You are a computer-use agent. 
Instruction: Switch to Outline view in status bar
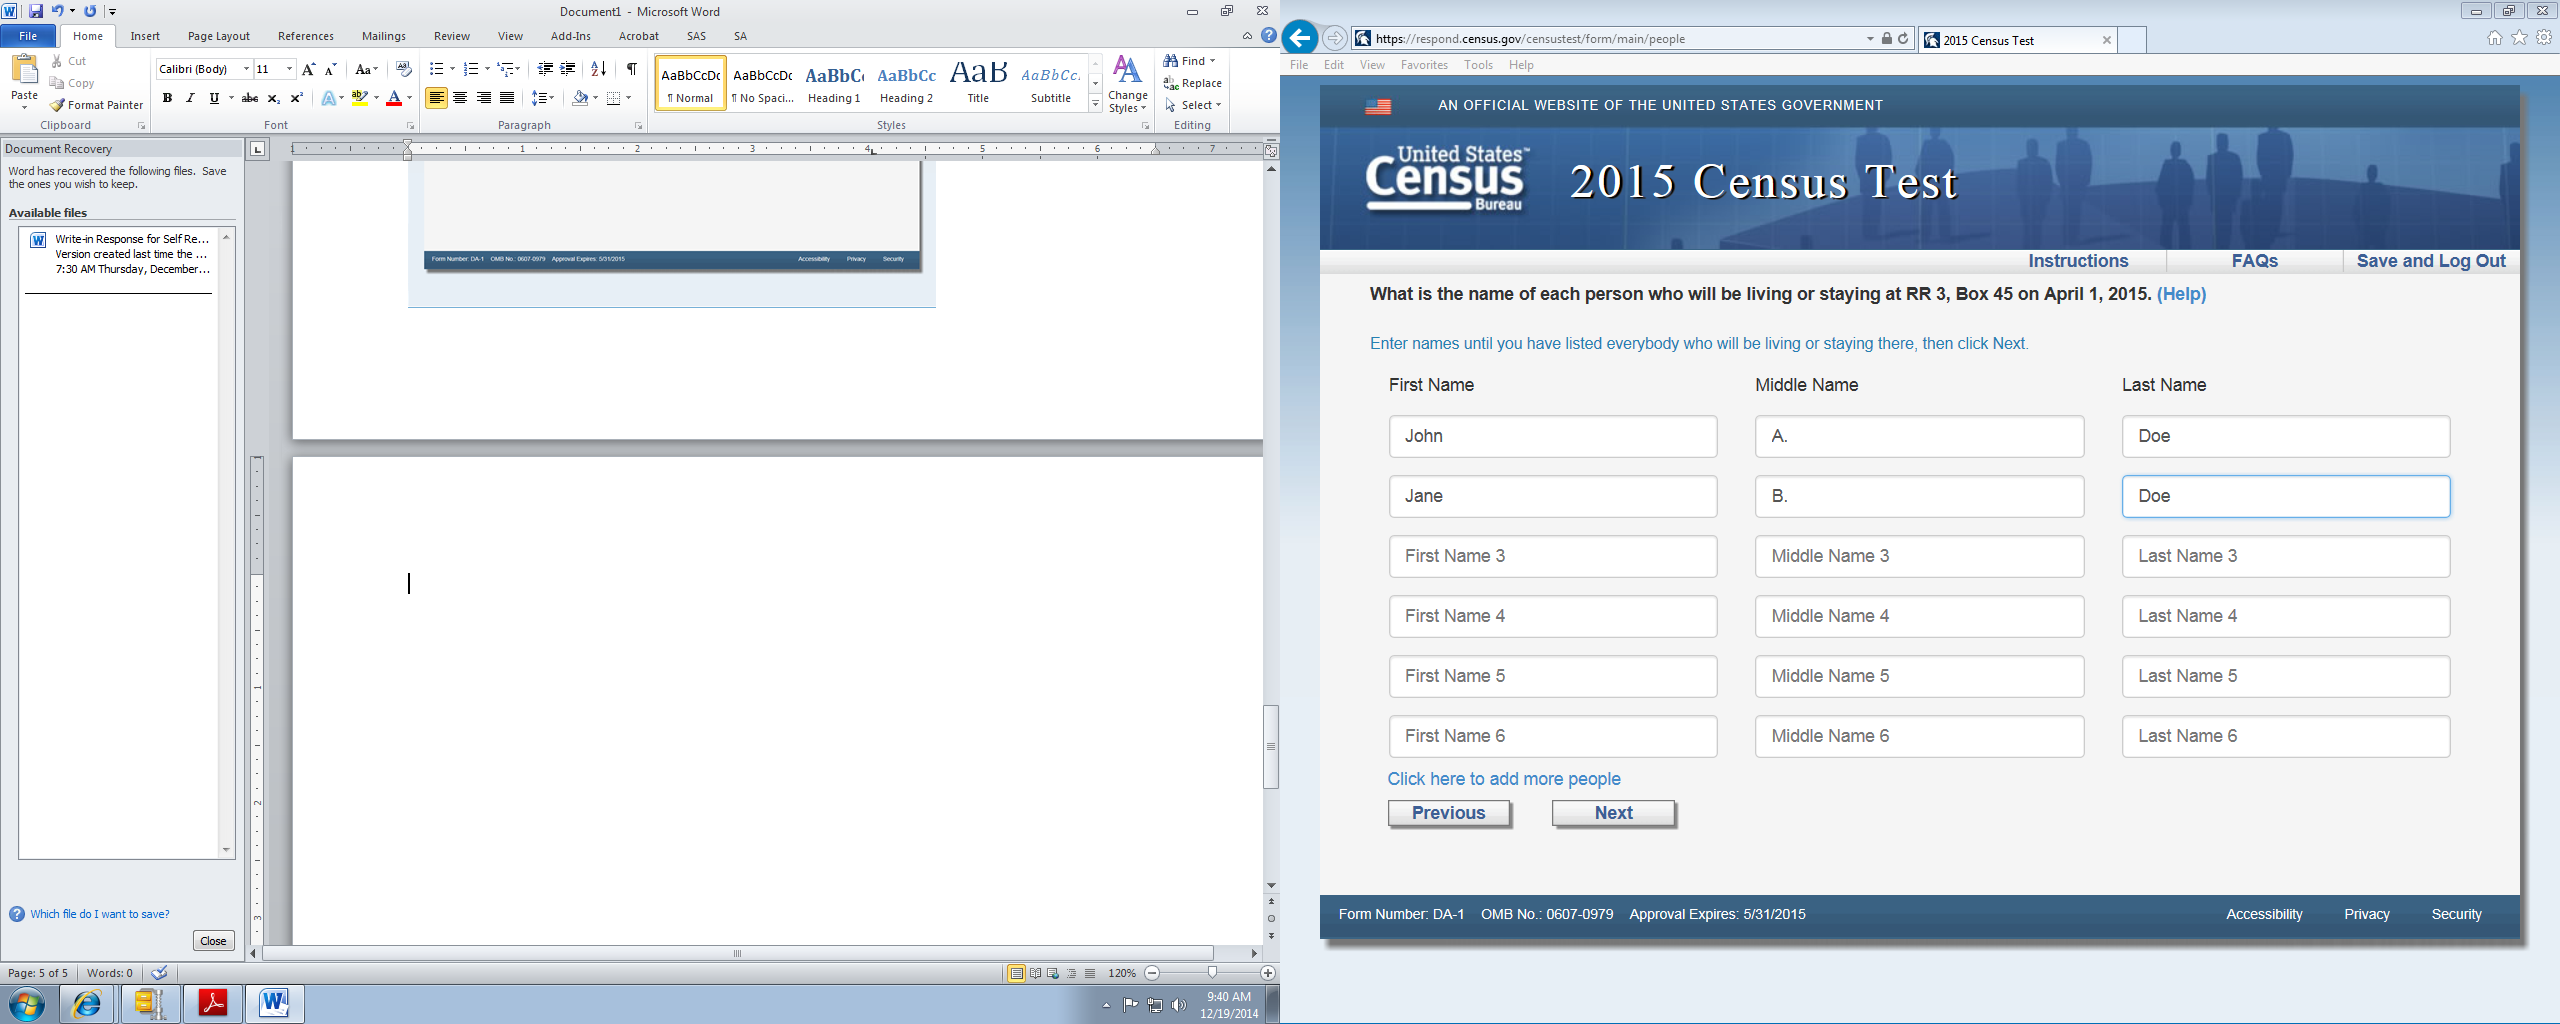(1072, 973)
